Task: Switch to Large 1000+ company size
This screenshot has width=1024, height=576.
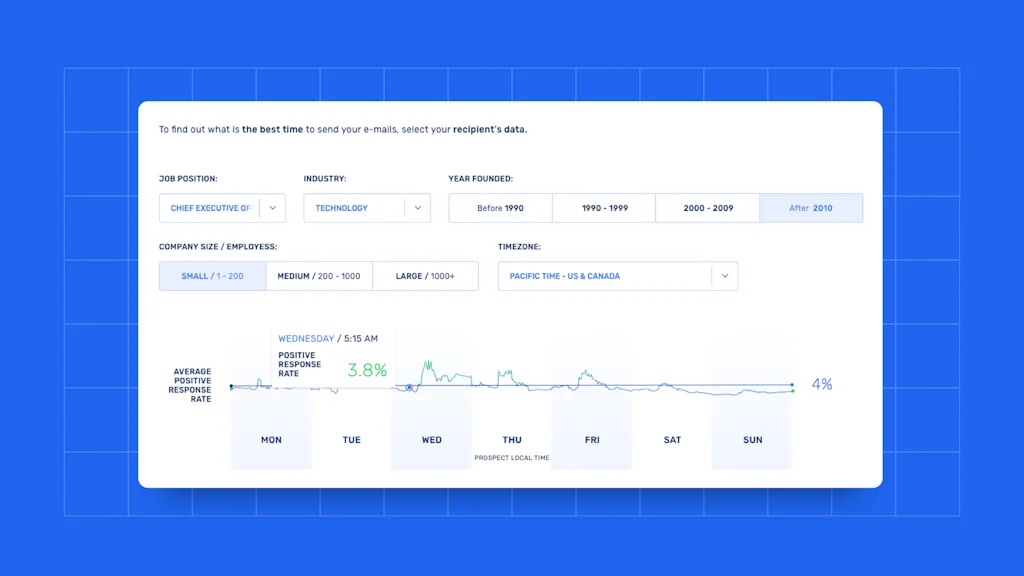Action: coord(425,276)
